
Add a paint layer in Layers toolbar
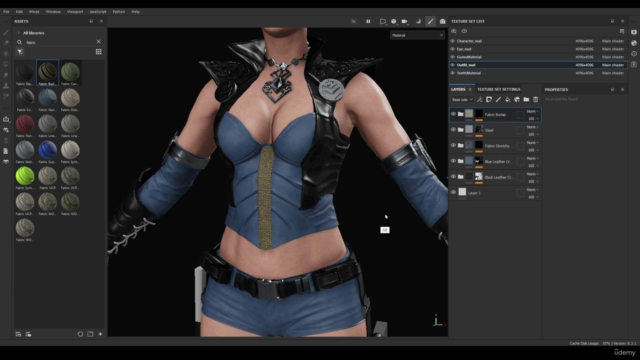[498, 100]
